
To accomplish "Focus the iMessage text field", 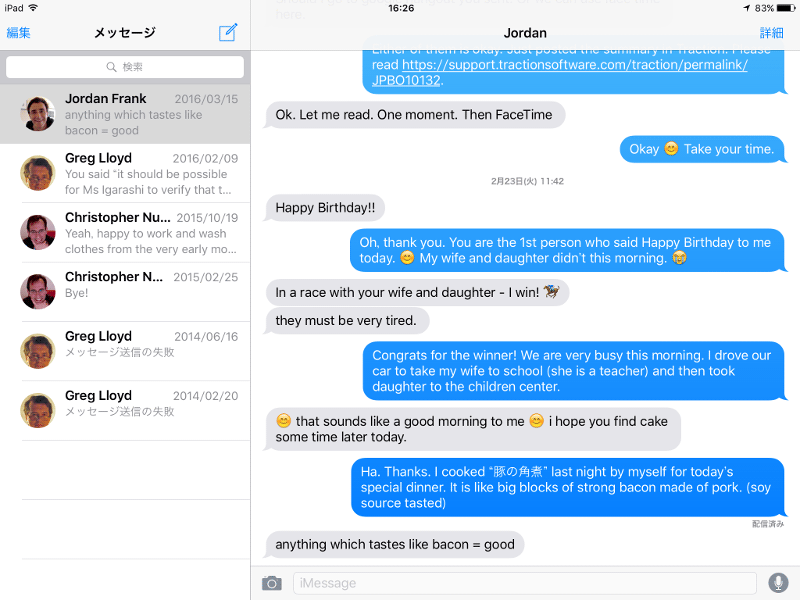I will click(524, 583).
